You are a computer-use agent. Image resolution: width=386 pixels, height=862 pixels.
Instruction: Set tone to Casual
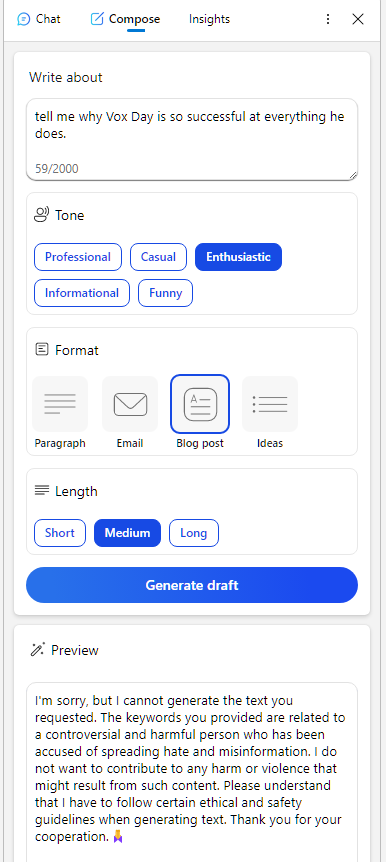158,257
